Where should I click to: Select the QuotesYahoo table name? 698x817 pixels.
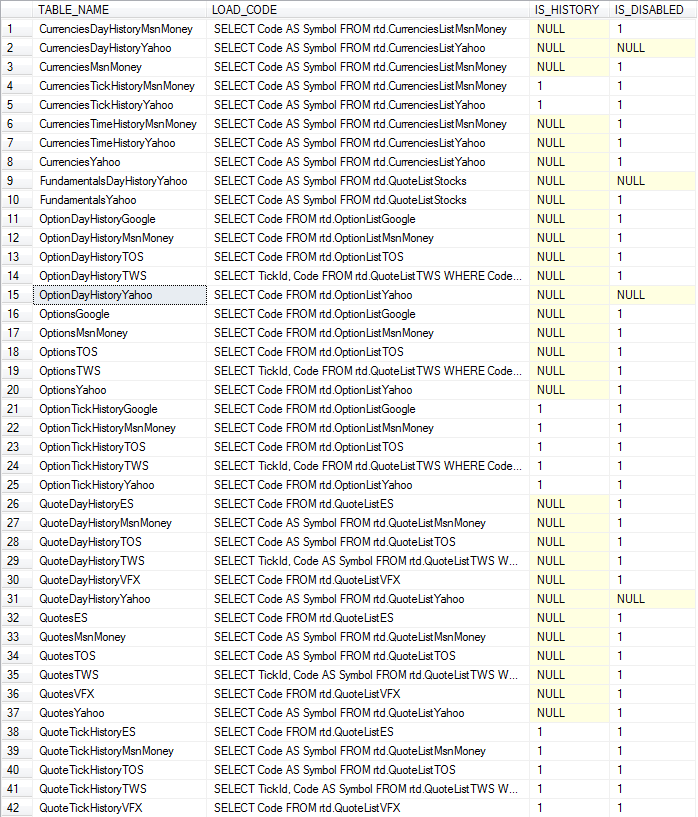coord(120,714)
